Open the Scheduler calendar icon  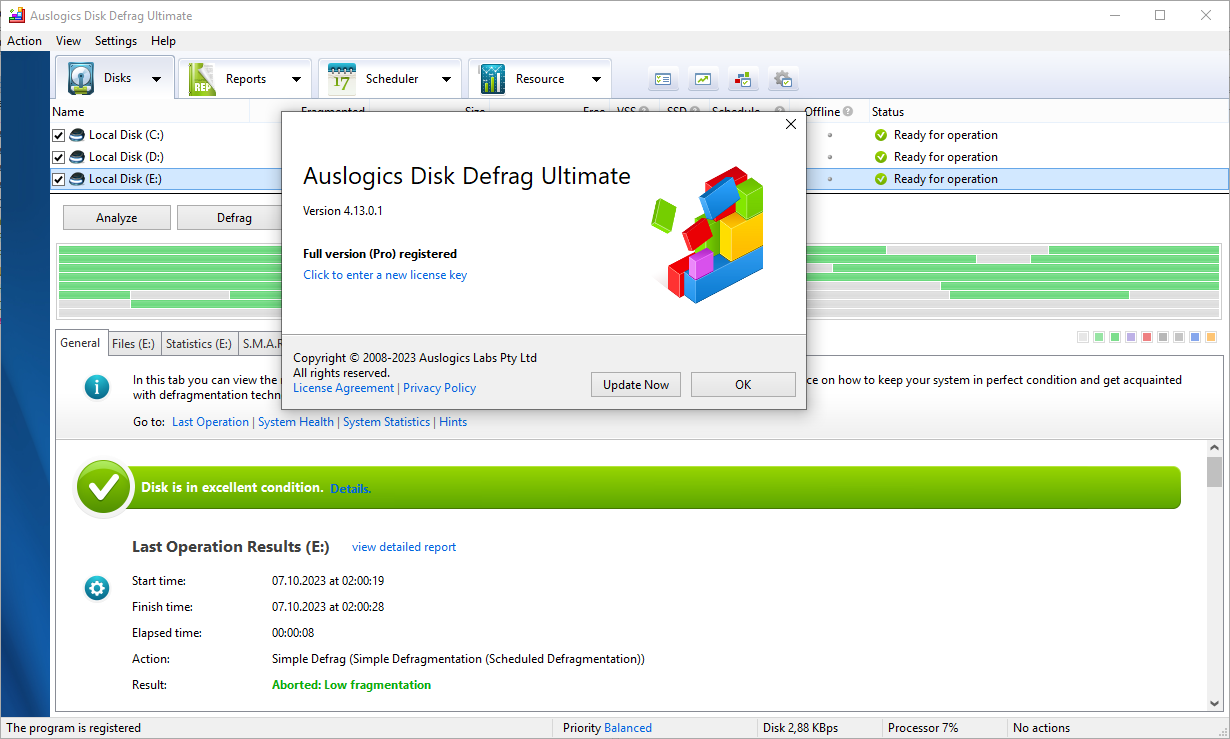point(342,79)
